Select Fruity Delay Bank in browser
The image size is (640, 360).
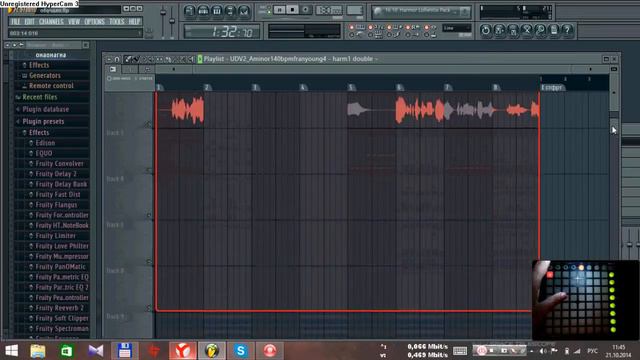point(61,184)
